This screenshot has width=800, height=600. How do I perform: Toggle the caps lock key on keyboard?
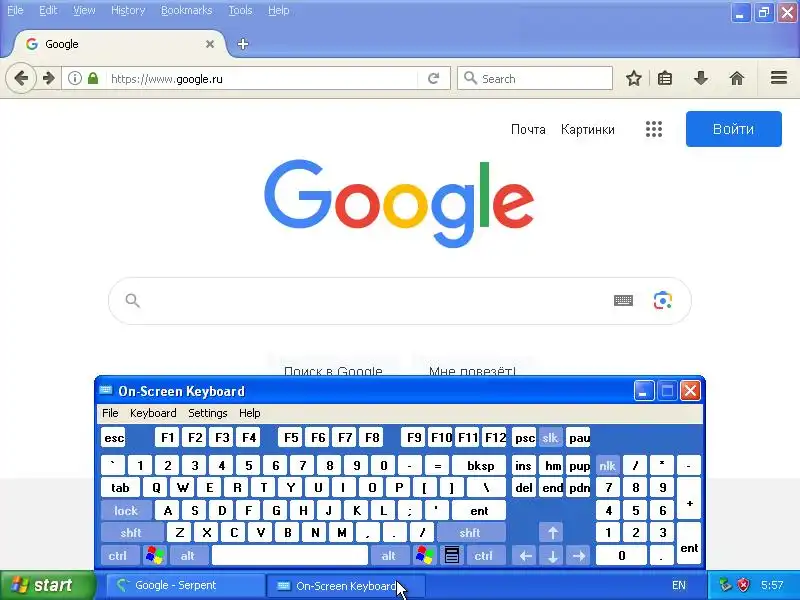(126, 510)
